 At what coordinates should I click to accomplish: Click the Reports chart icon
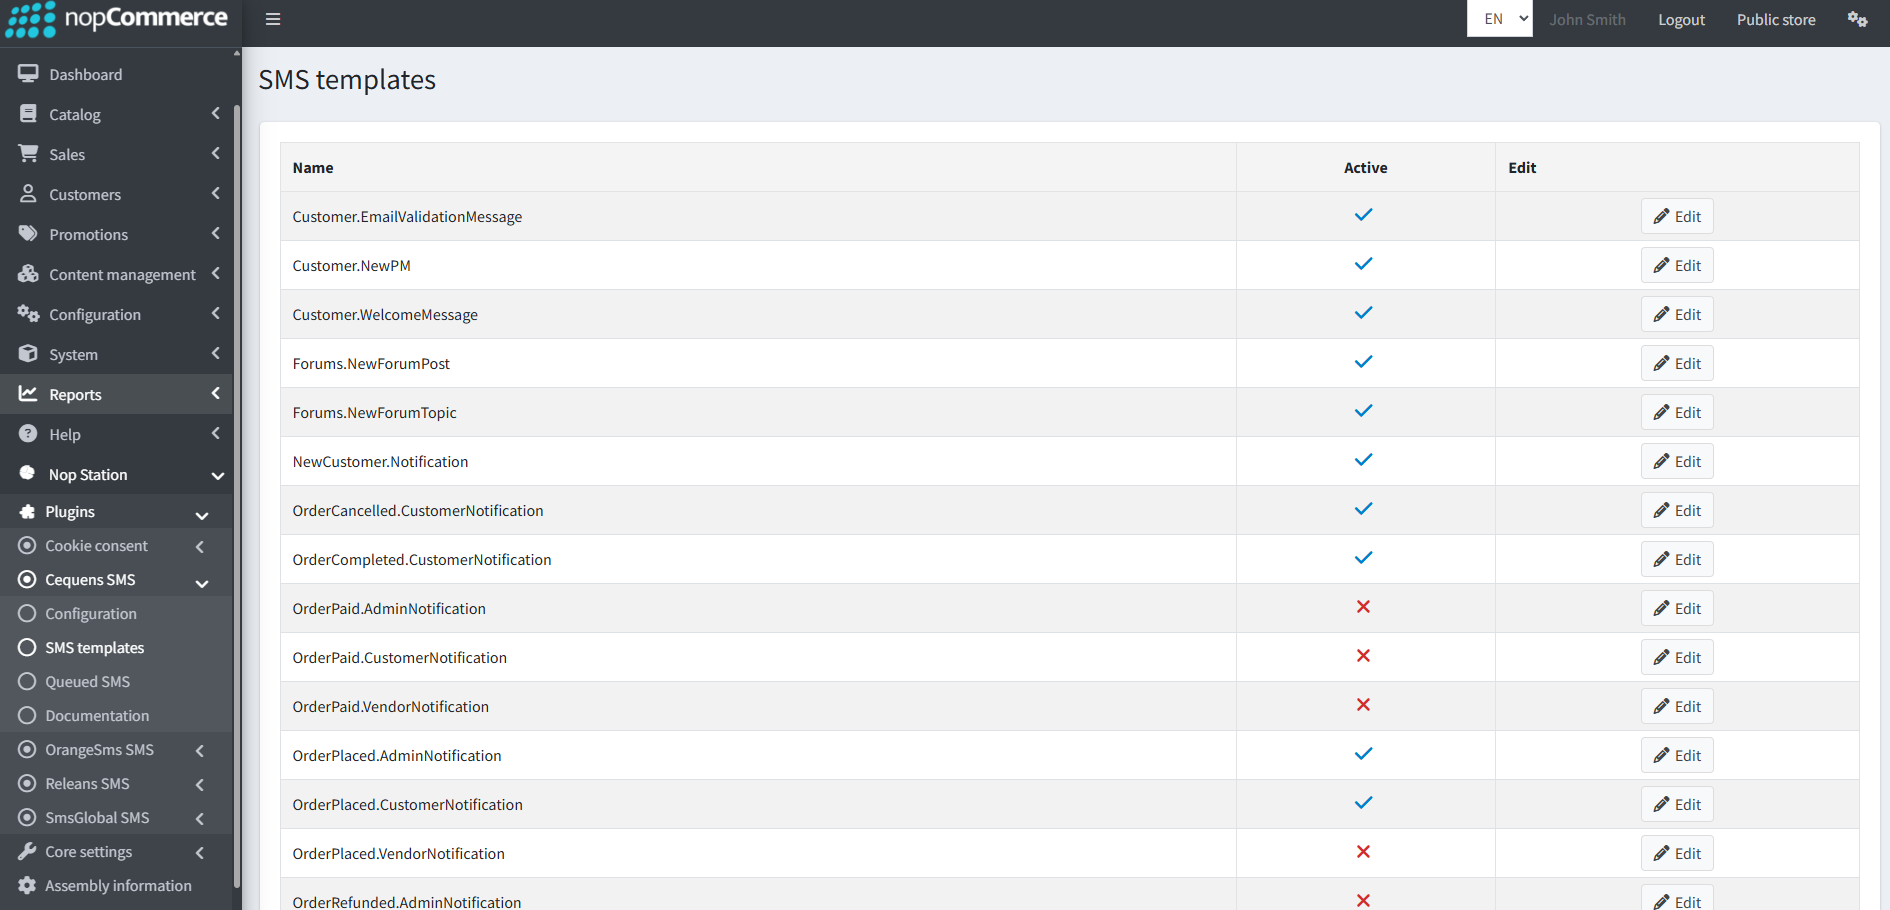click(x=28, y=394)
